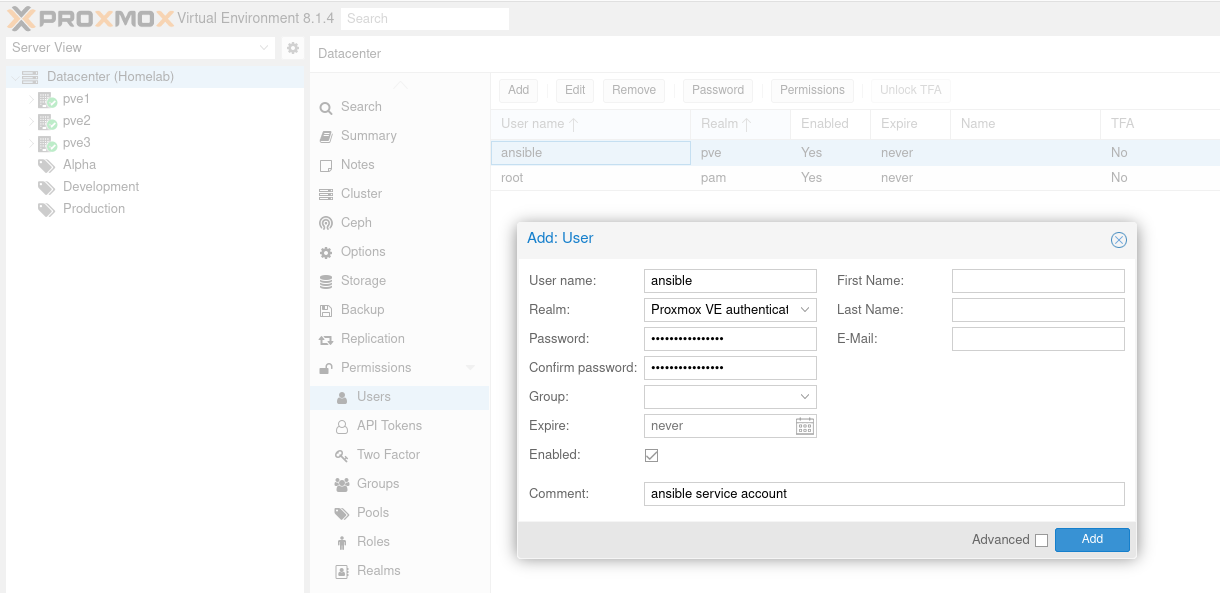1220x593 pixels.
Task: Click the Replication arrows icon
Action: click(326, 340)
